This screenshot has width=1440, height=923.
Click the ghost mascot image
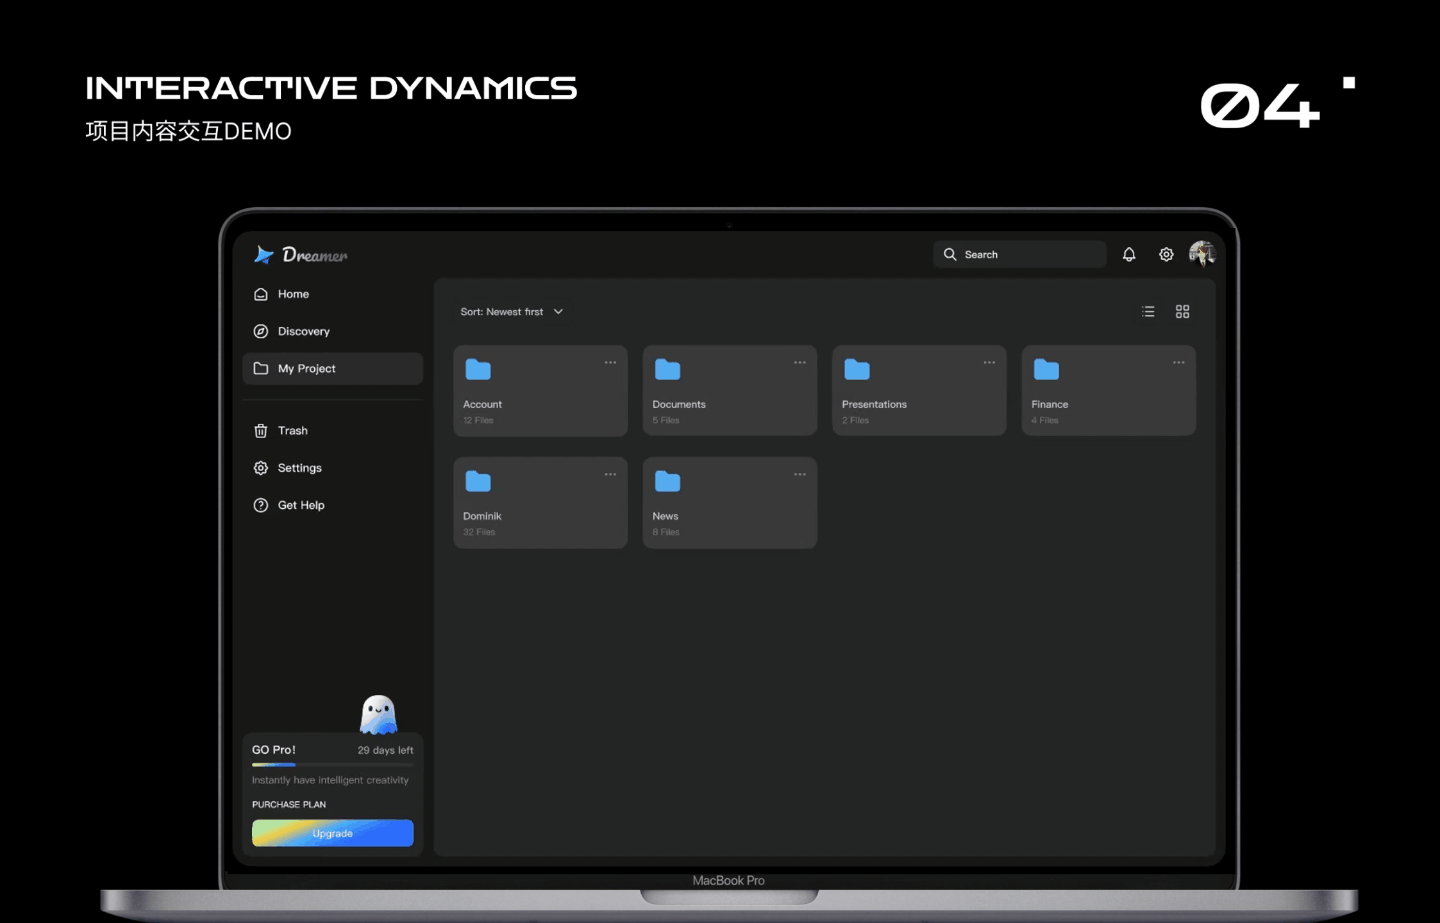pos(378,715)
